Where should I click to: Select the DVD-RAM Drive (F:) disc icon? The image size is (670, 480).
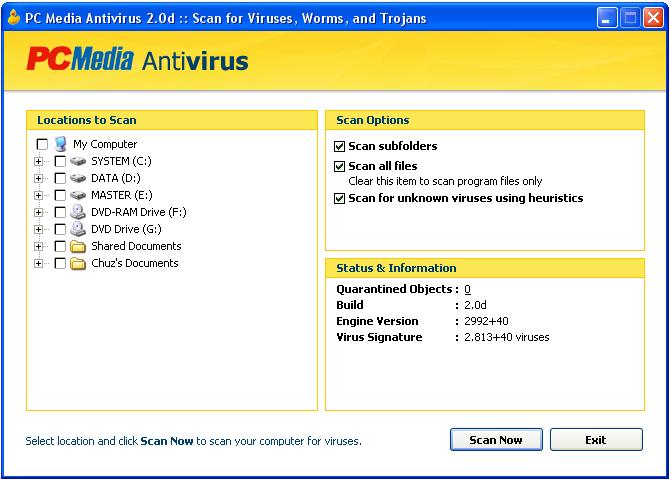[x=78, y=212]
